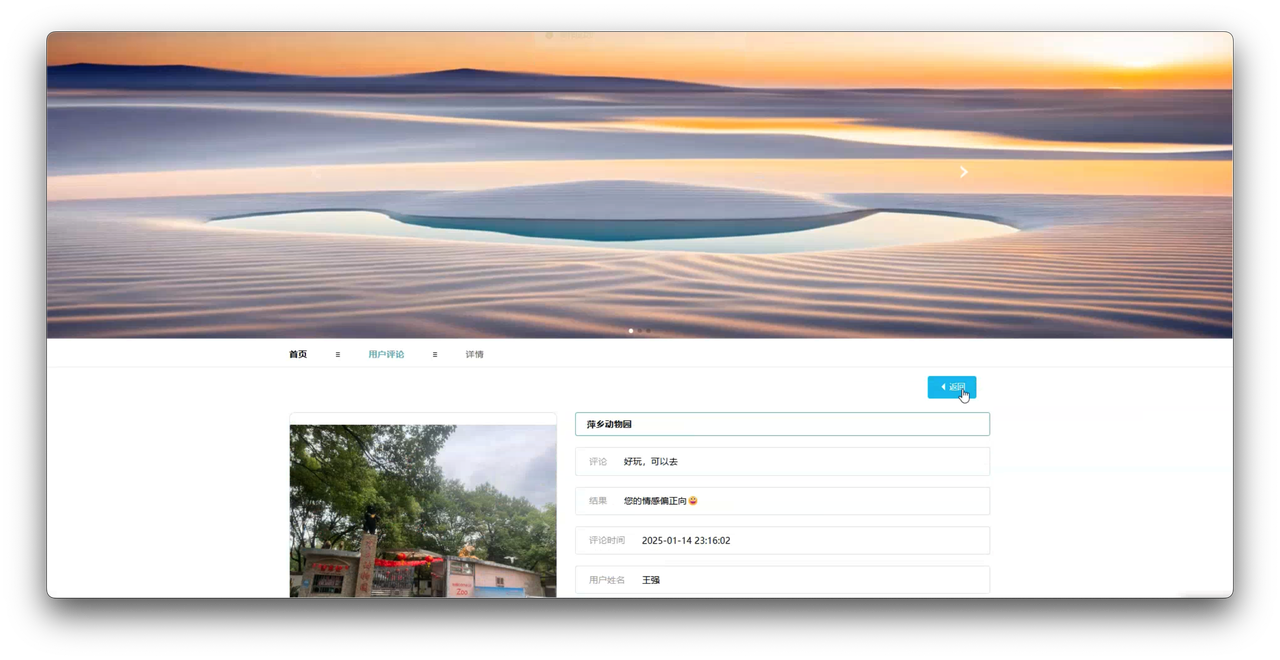Click the hamburger icon beside 详情
Image resolution: width=1280 pixels, height=660 pixels.
coord(435,354)
